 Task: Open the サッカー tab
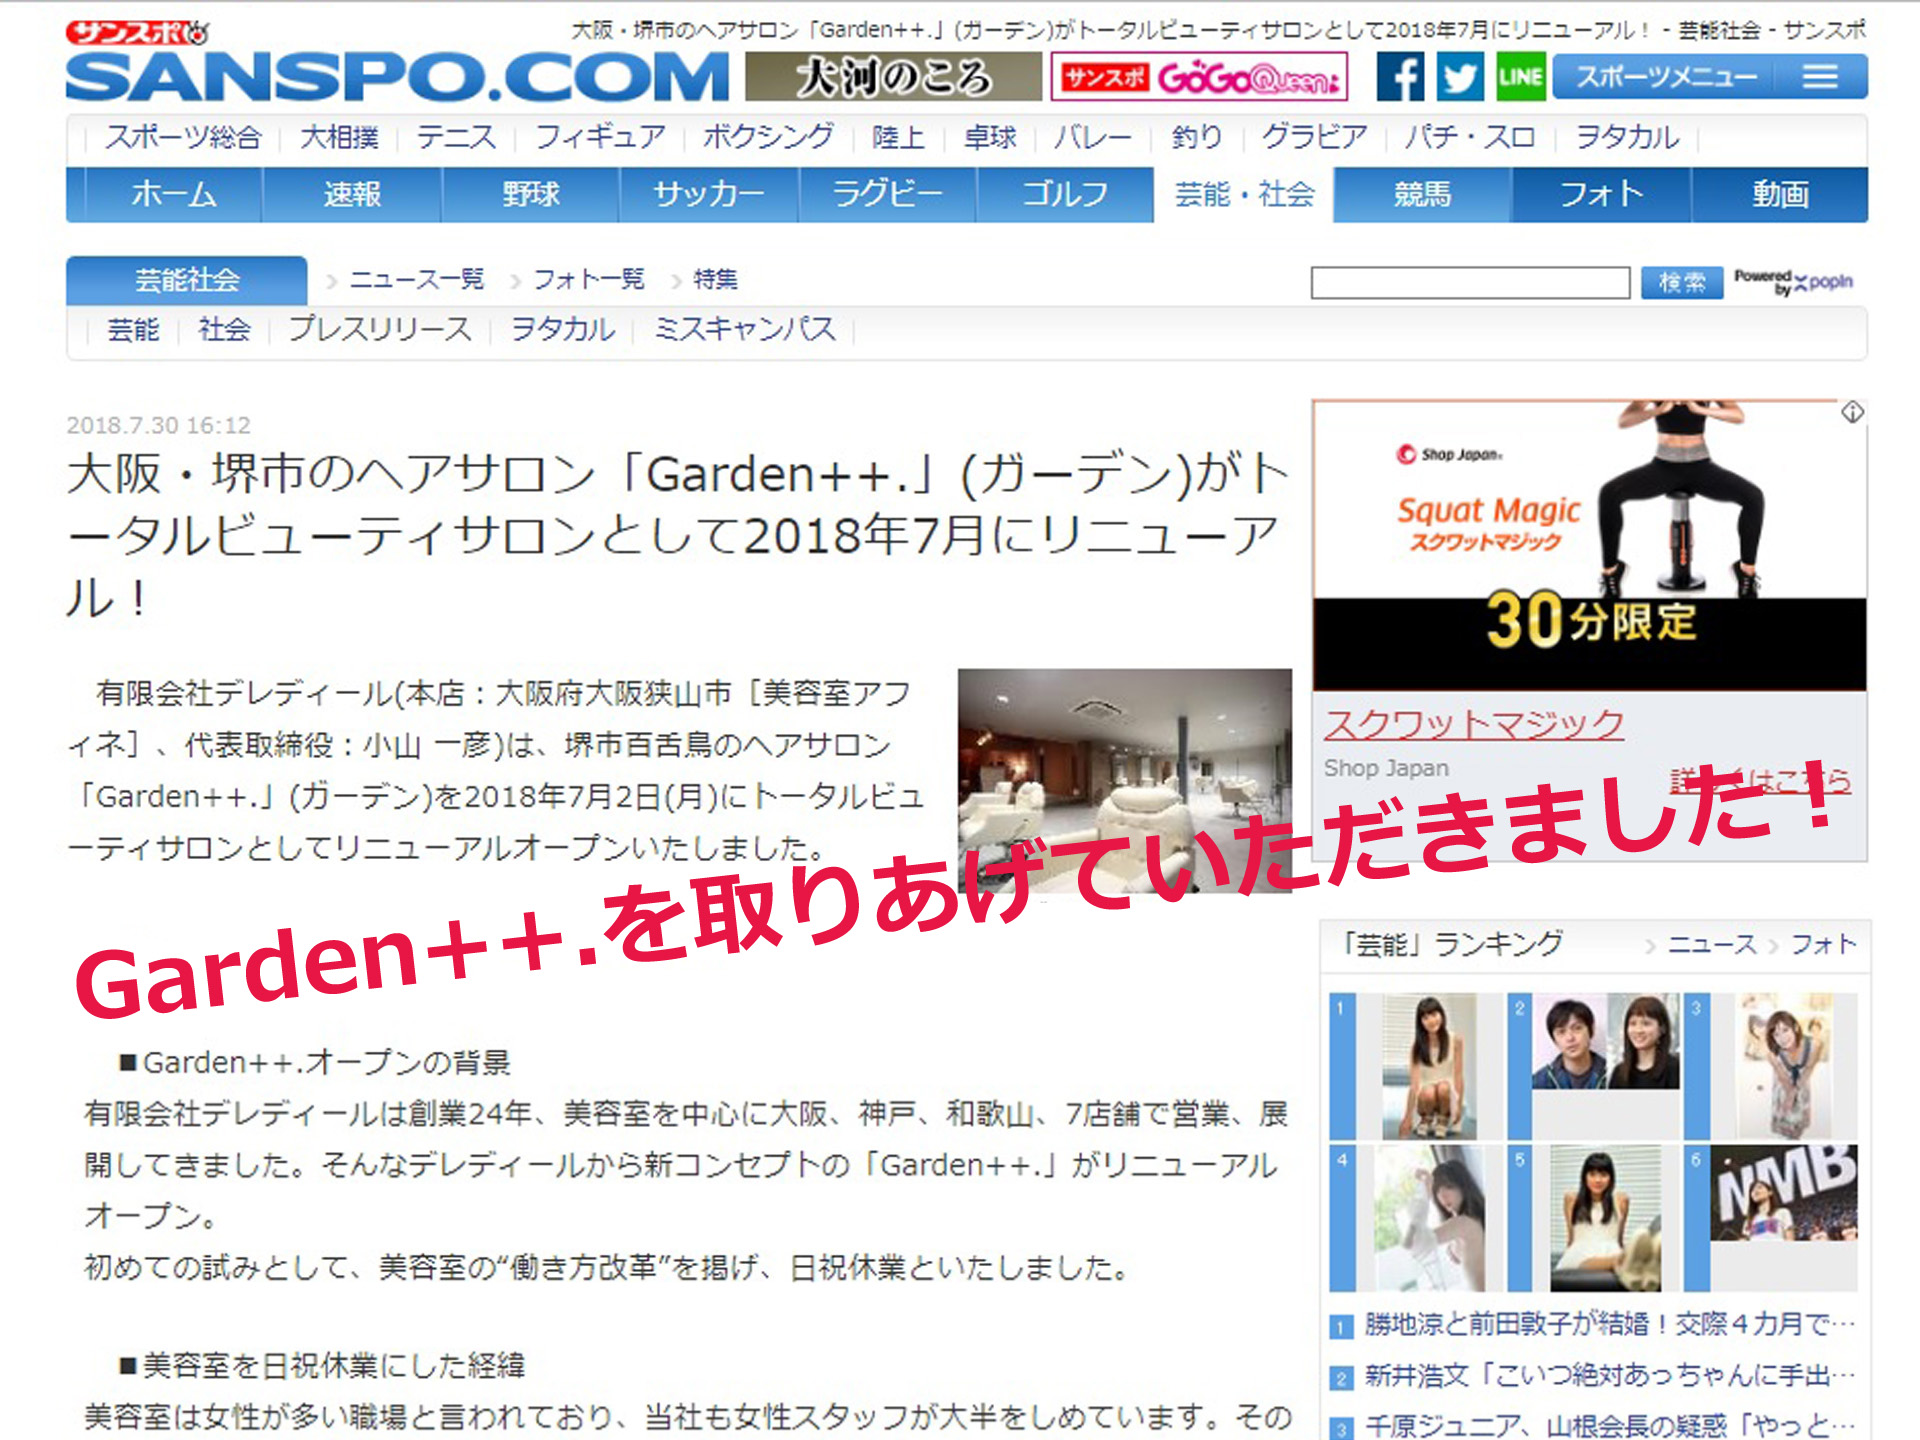[709, 194]
